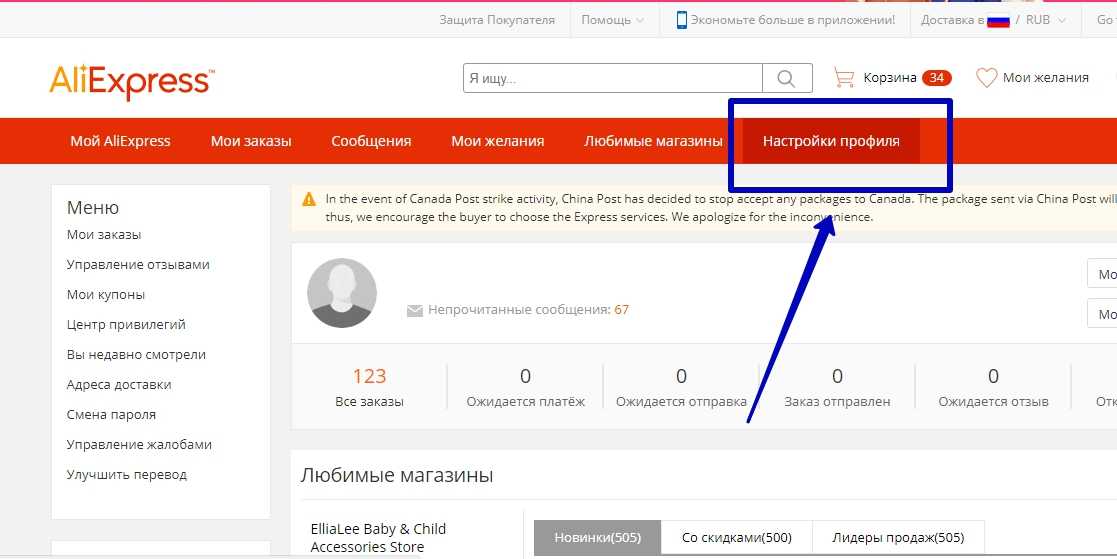Click the magnifying glass search button

point(787,78)
